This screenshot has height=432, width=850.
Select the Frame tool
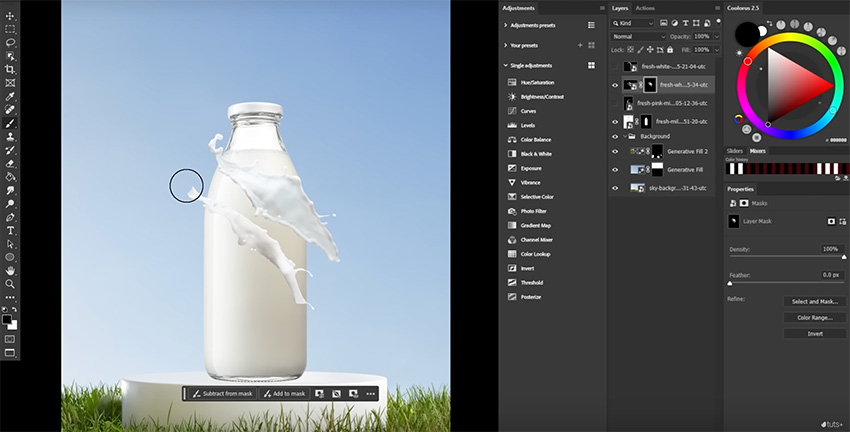point(10,83)
